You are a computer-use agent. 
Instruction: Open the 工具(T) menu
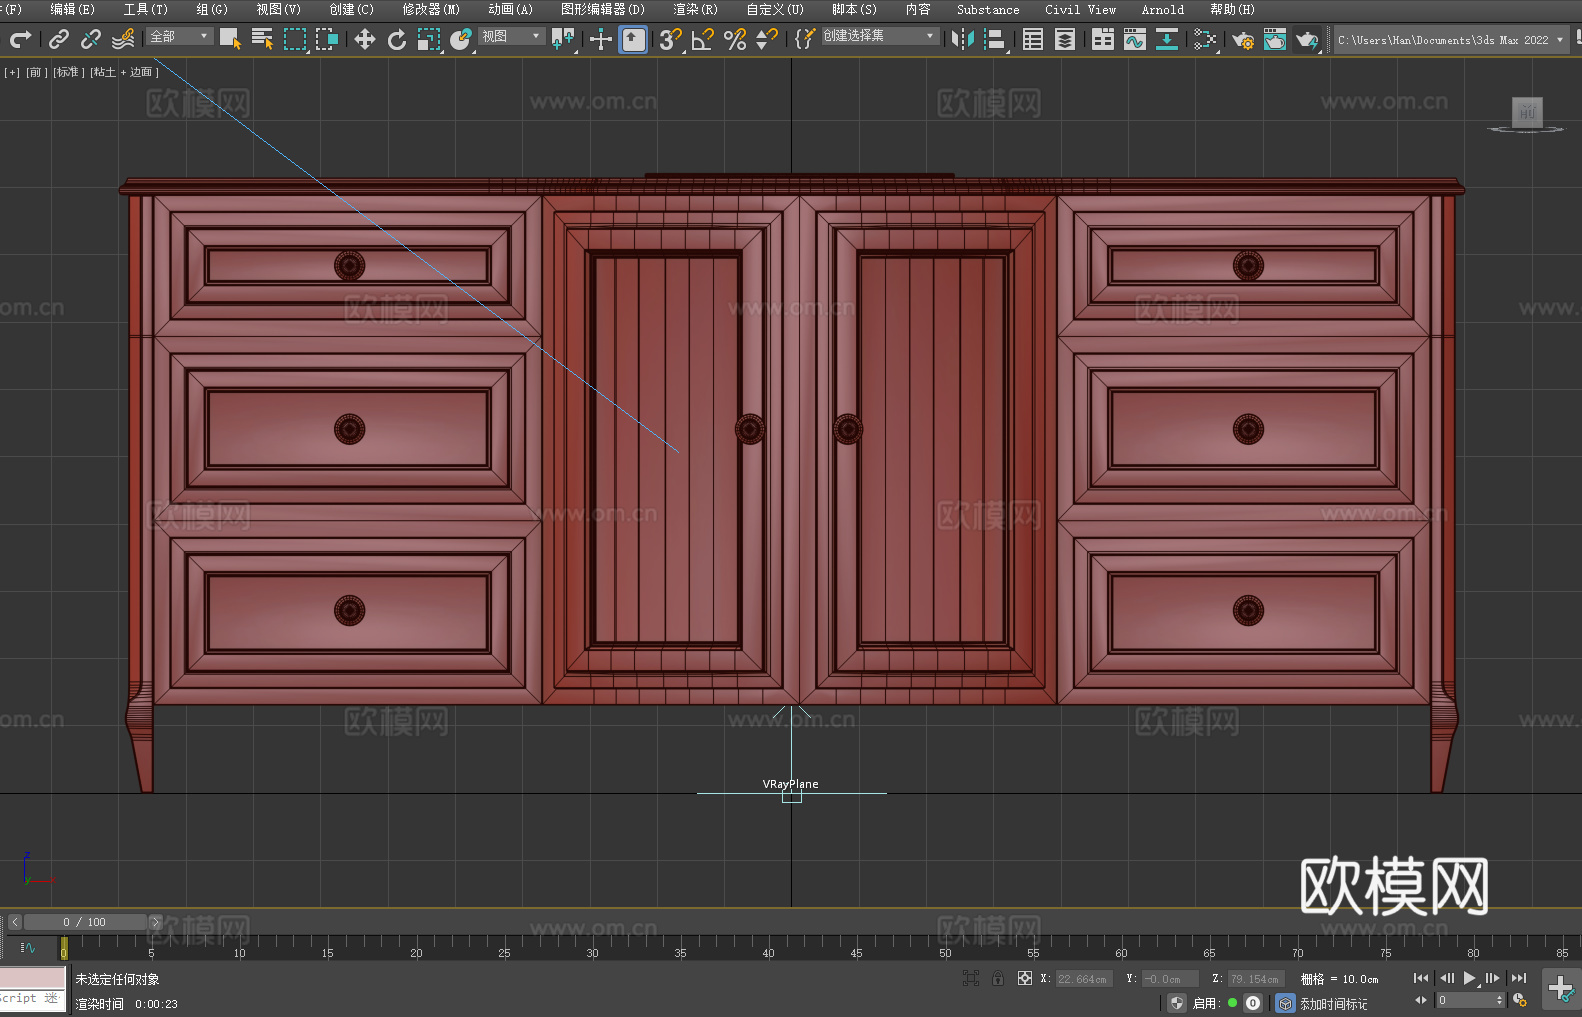click(146, 9)
